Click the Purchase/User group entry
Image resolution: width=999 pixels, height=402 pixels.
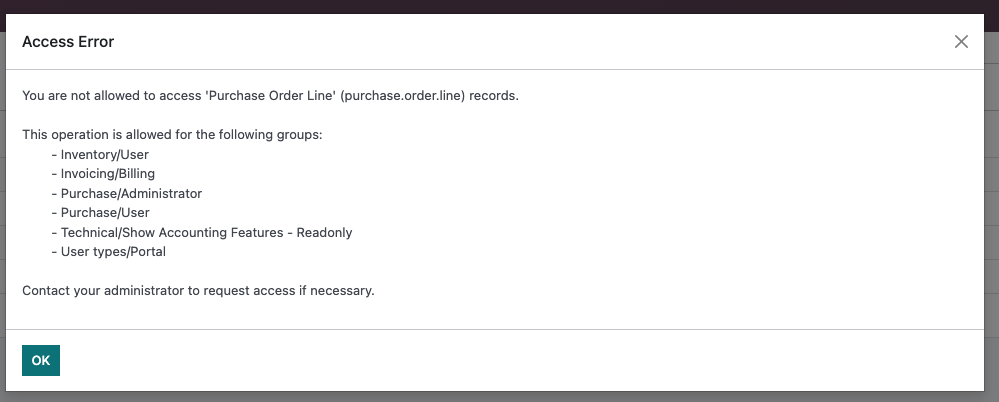pos(104,213)
